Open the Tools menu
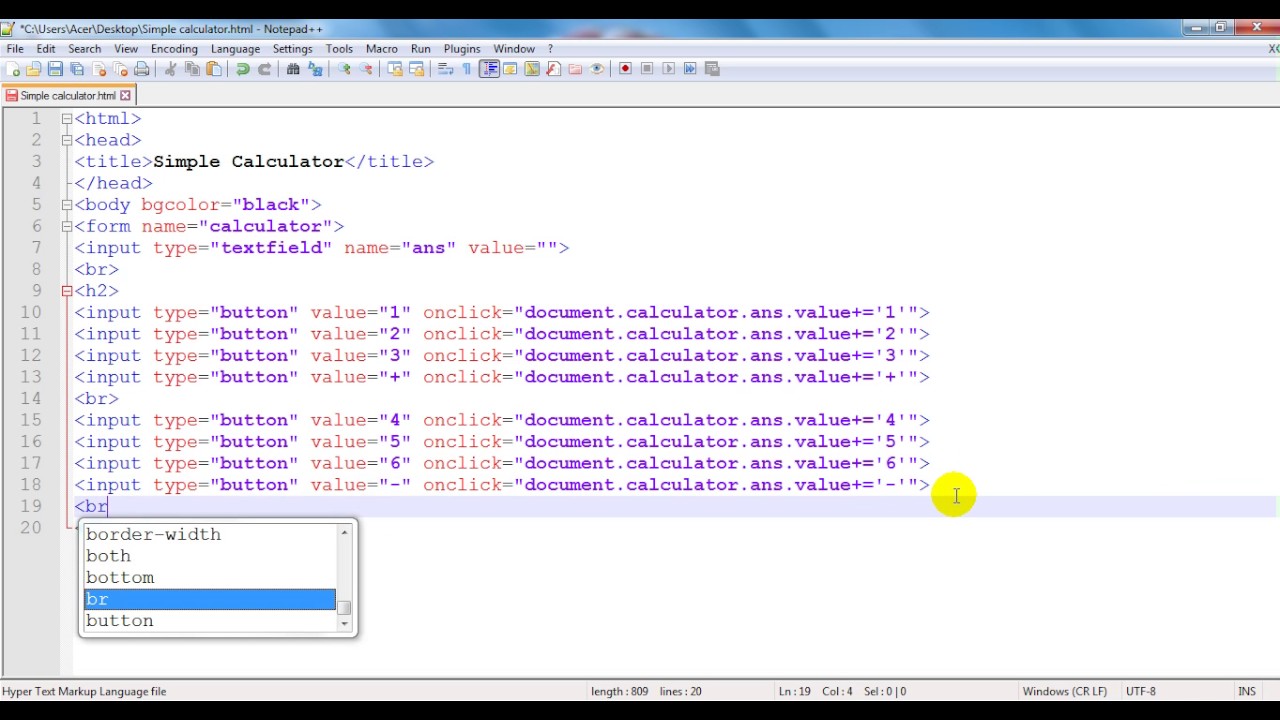 click(x=339, y=49)
